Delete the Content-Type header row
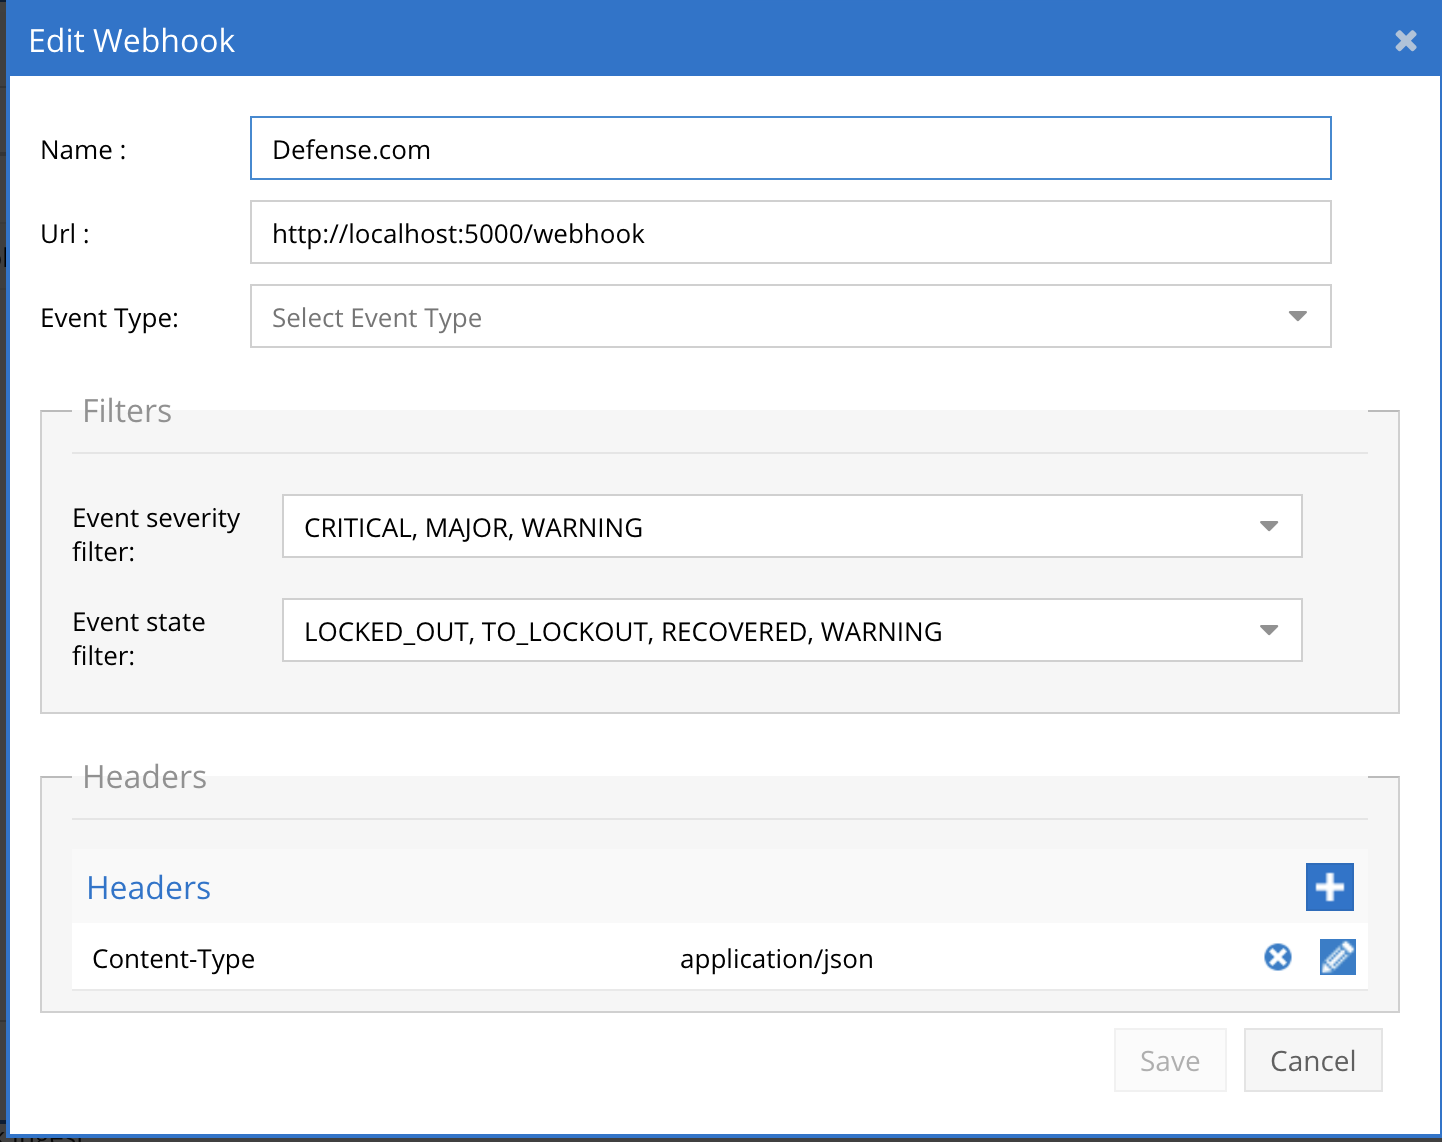This screenshot has width=1442, height=1142. point(1277,957)
